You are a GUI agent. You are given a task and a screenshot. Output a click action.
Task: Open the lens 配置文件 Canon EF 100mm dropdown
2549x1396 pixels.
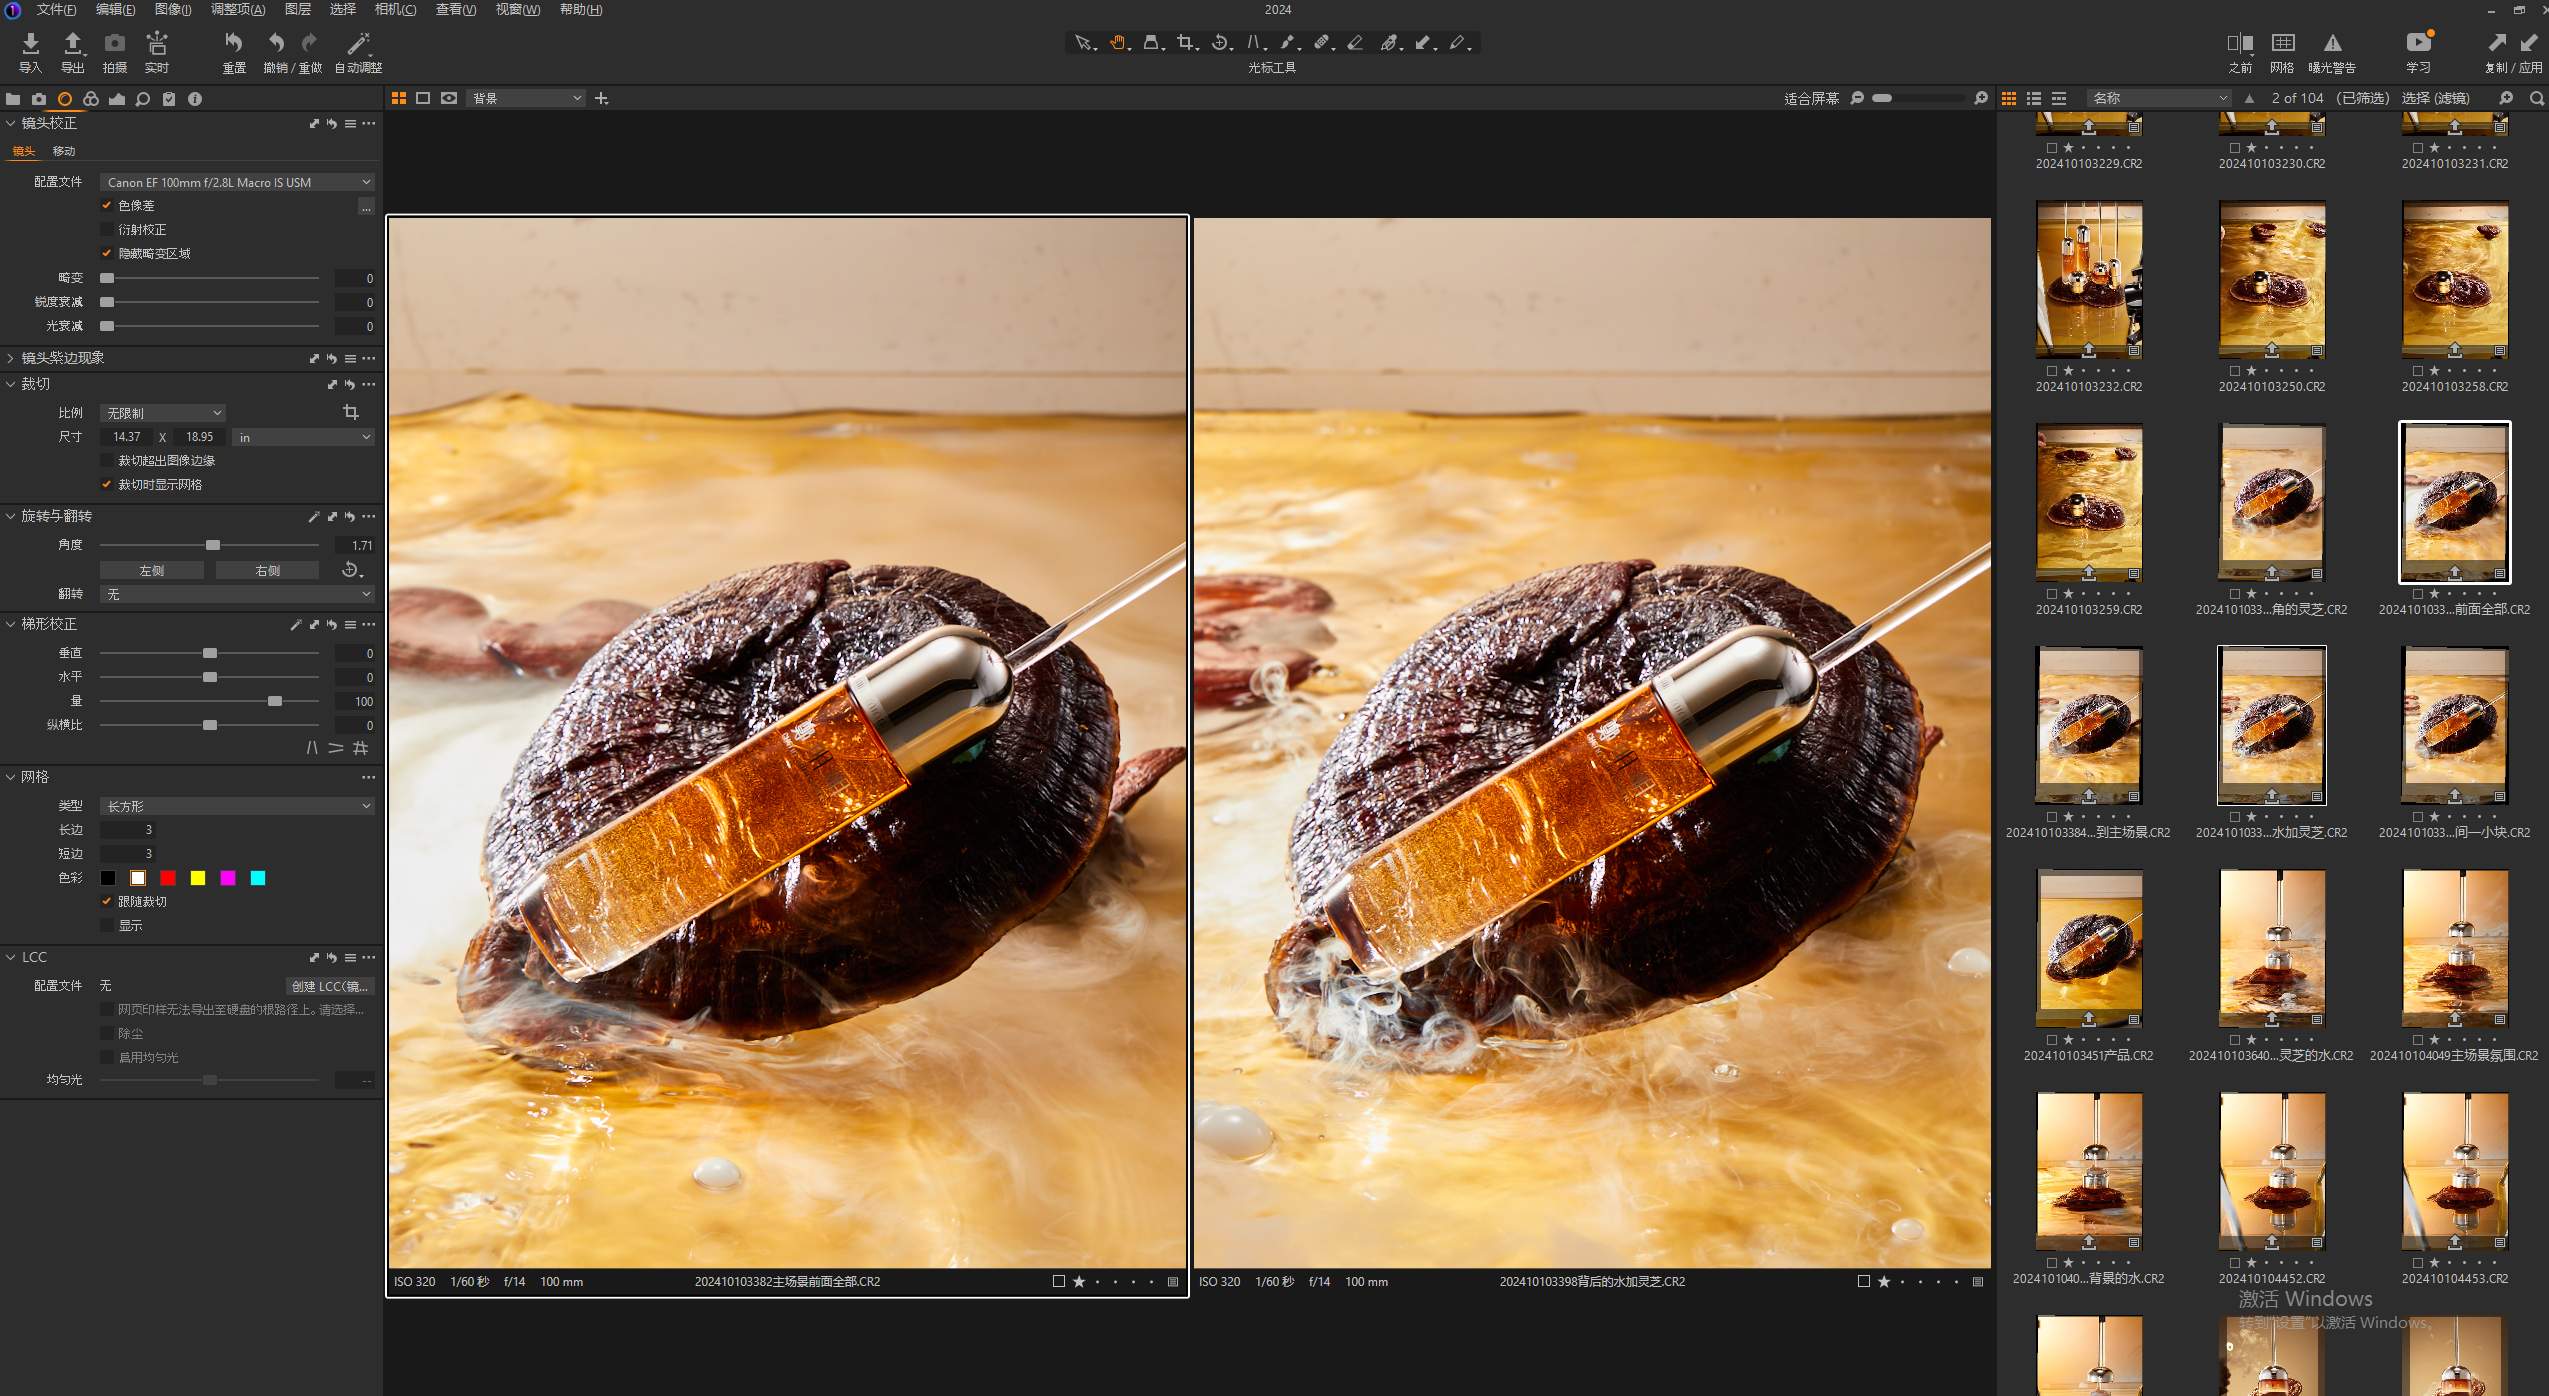point(237,182)
